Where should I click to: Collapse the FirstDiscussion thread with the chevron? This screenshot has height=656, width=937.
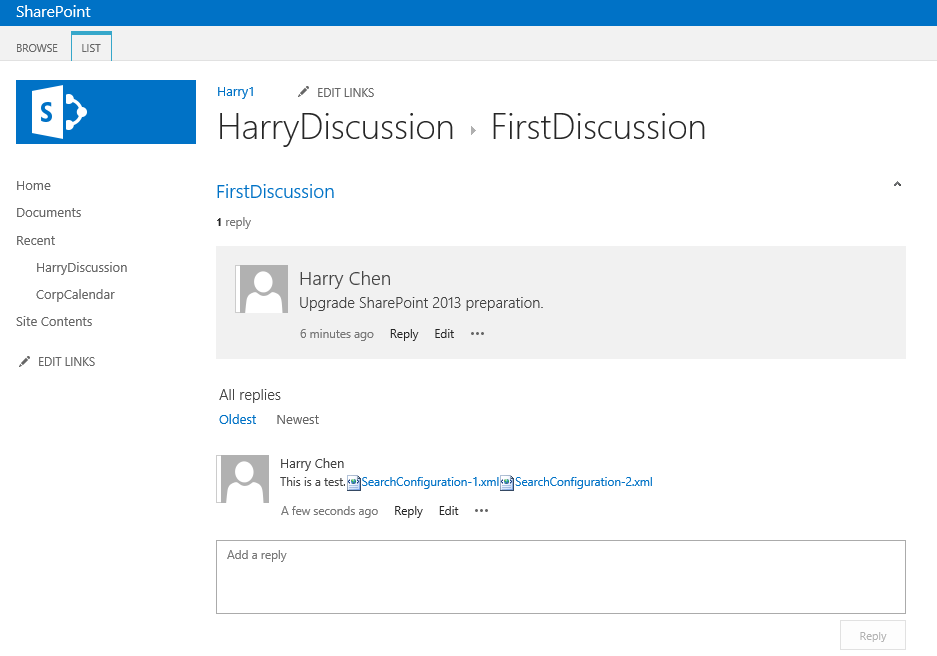(x=897, y=184)
